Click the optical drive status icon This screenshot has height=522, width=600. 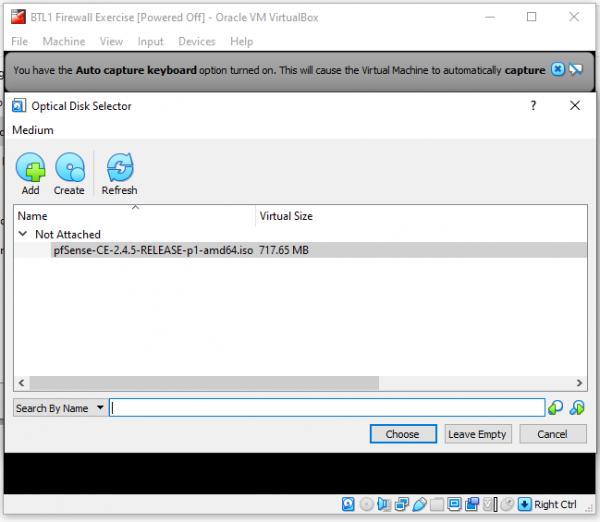point(366,504)
